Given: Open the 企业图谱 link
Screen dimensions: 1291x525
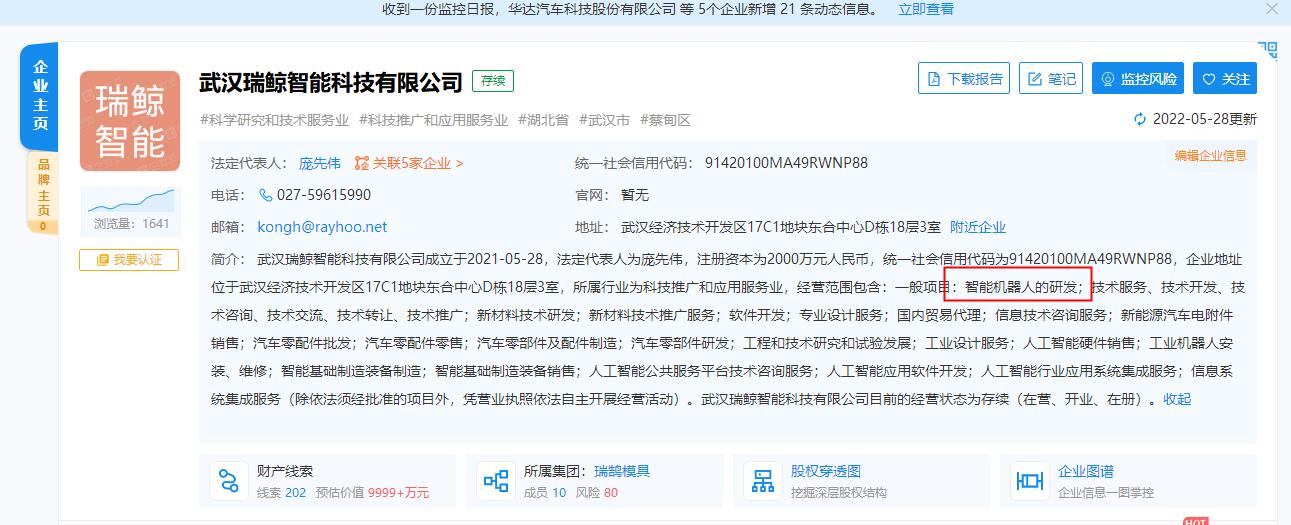Looking at the screenshot, I should click(x=1086, y=471).
